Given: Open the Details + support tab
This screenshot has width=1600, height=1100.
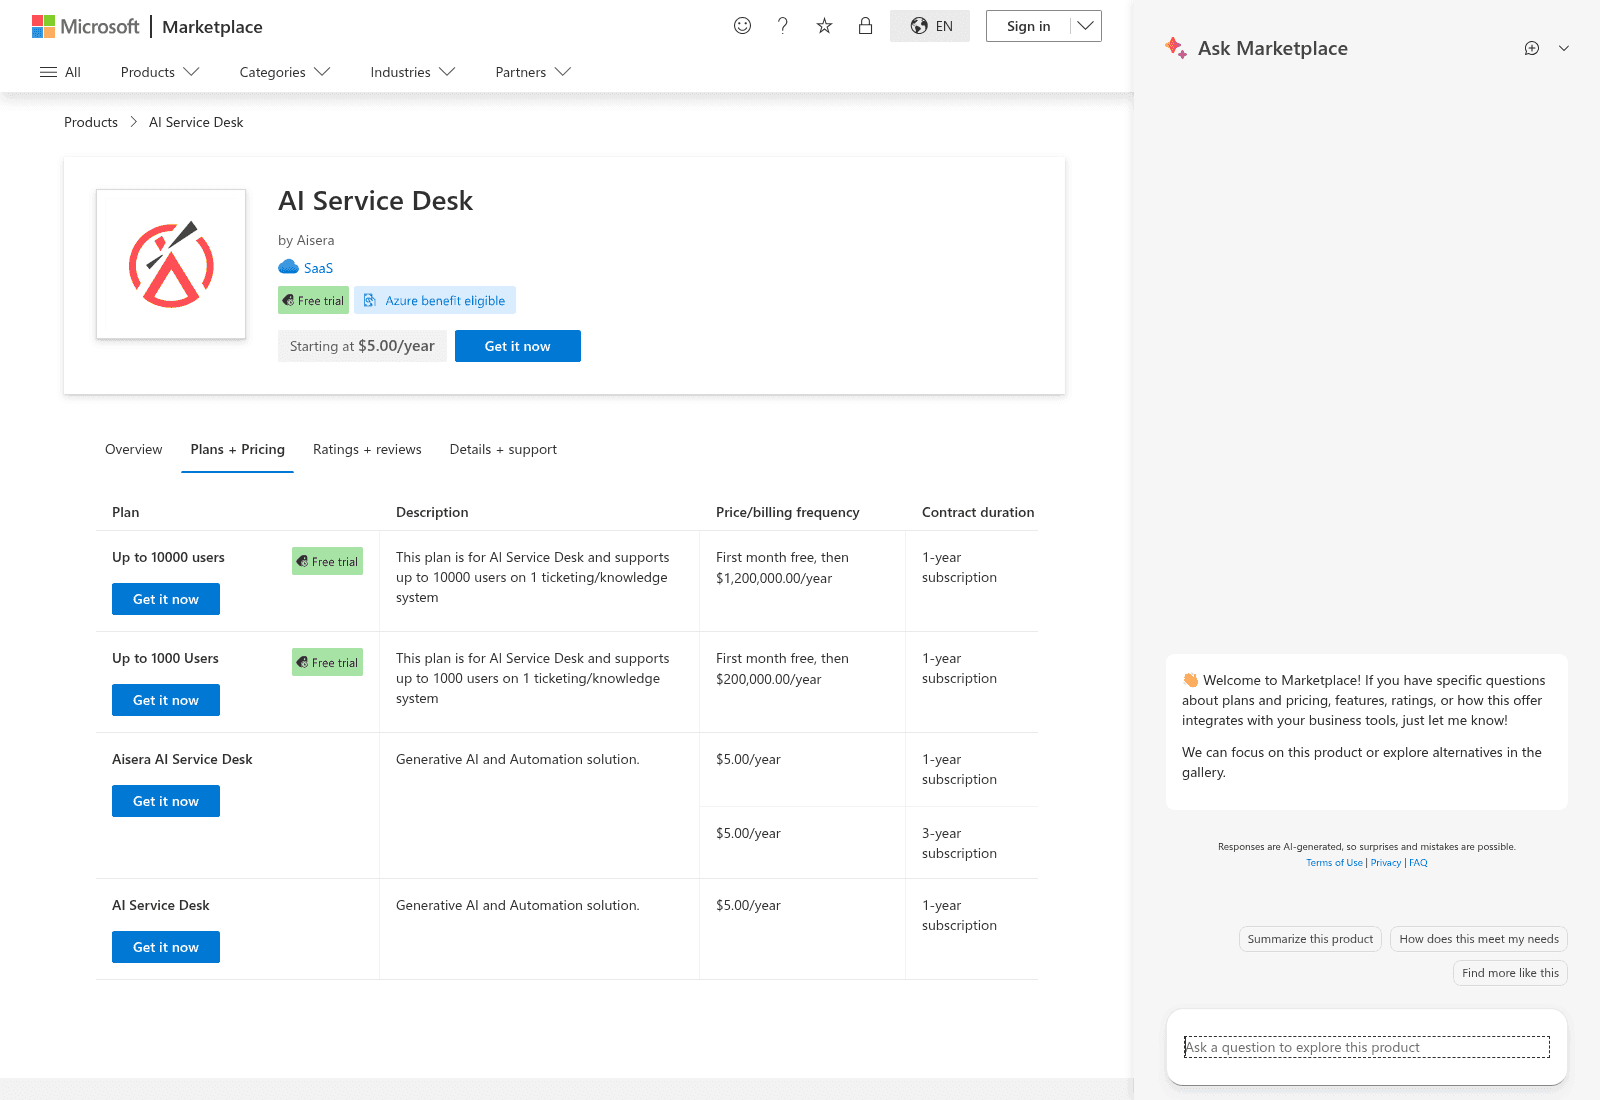Looking at the screenshot, I should click(x=503, y=449).
